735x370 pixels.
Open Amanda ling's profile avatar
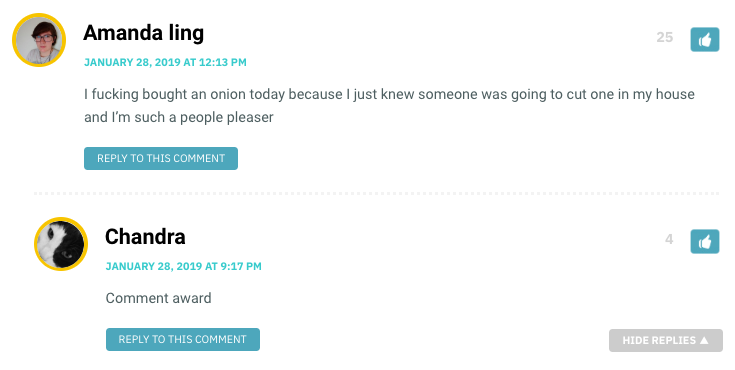[x=39, y=40]
